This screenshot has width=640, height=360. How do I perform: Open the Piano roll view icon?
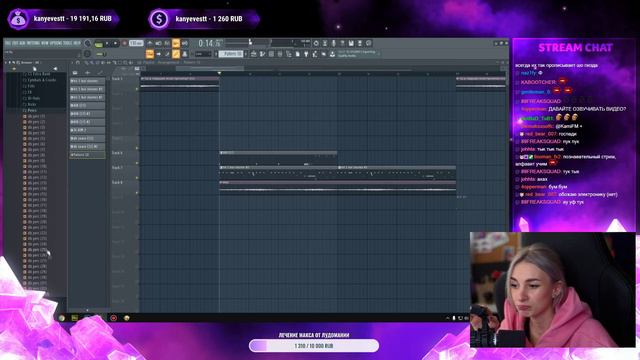(x=262, y=54)
